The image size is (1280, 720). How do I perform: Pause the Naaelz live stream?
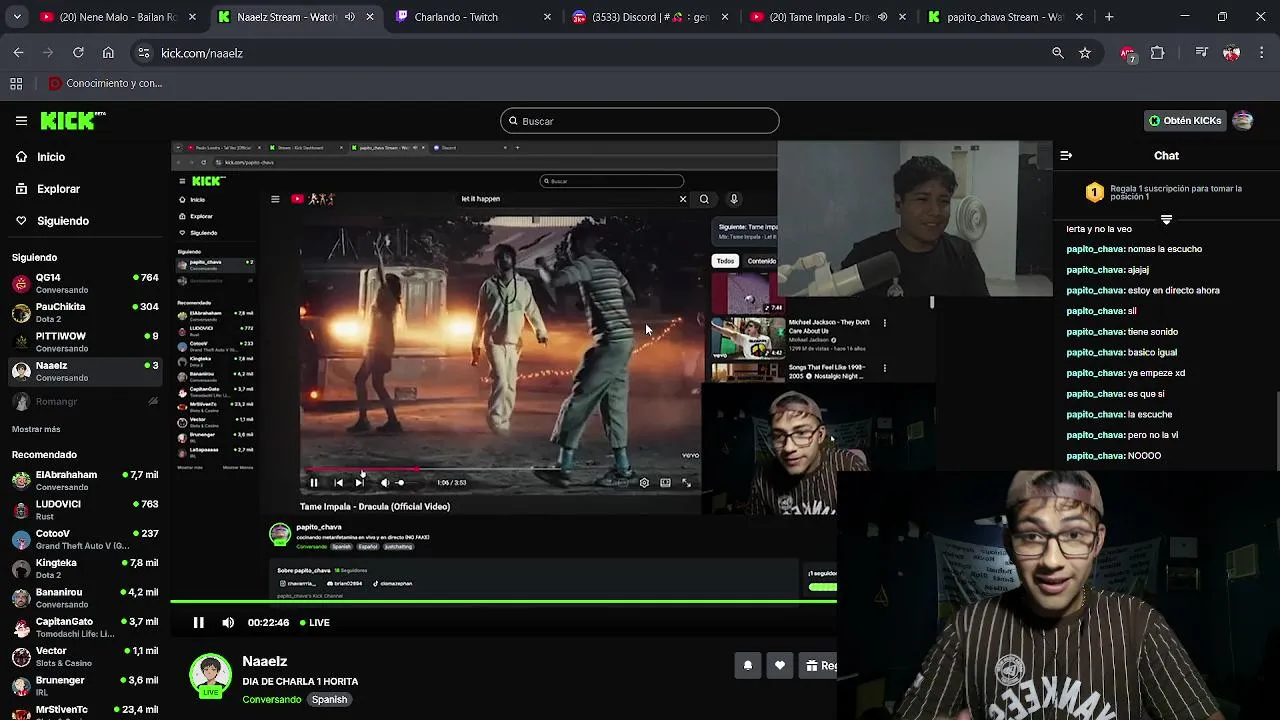(x=199, y=623)
